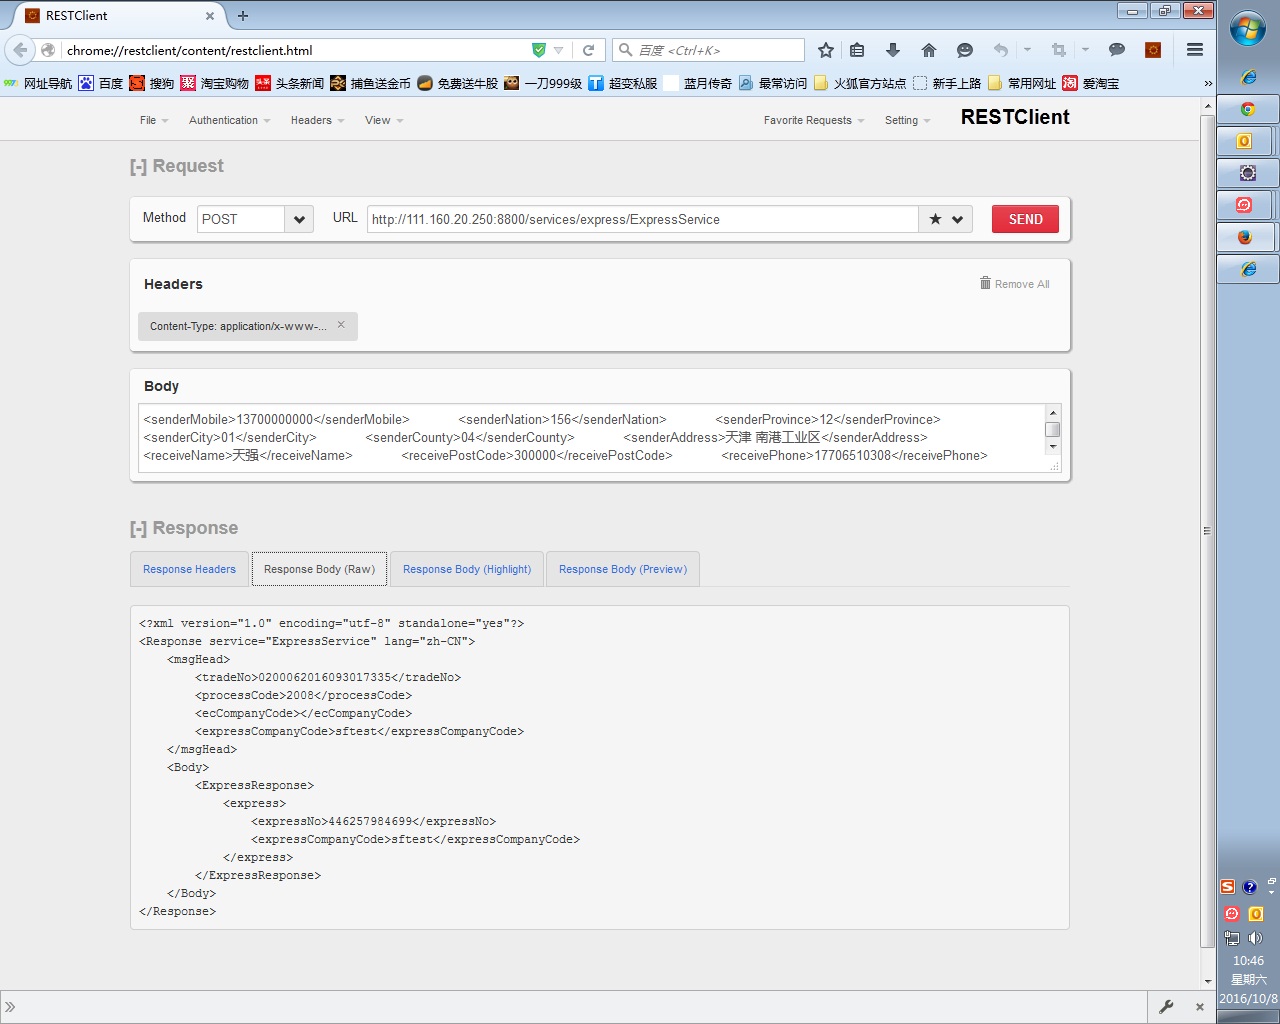
Task: Open the URL bar history dropdown arrow
Action: (559, 50)
